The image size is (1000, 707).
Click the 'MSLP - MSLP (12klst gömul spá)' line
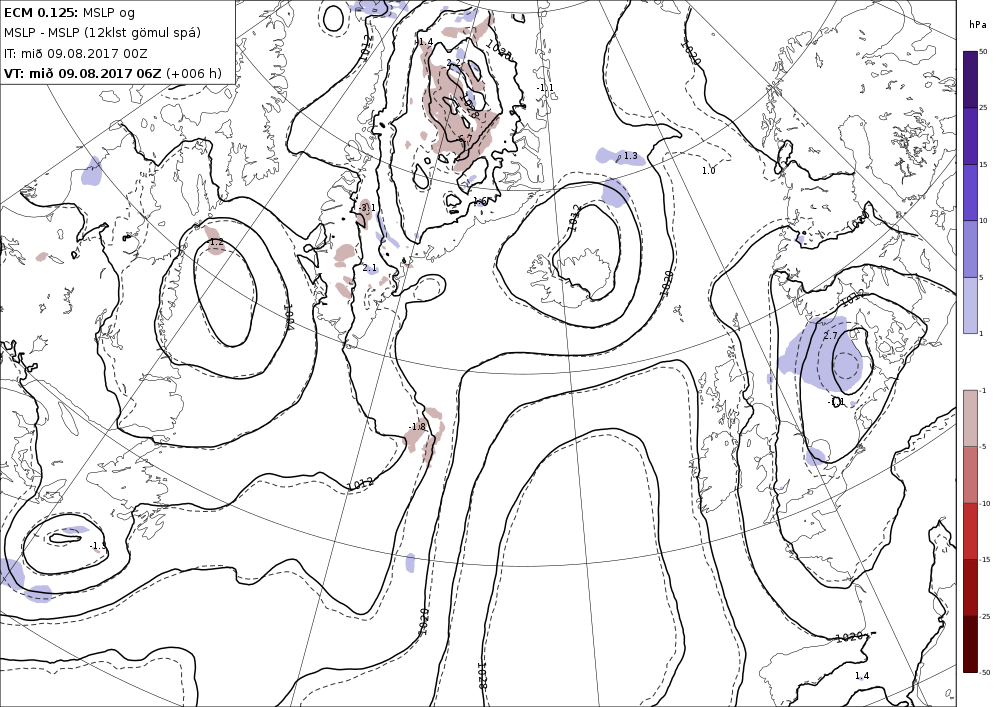pos(102,33)
